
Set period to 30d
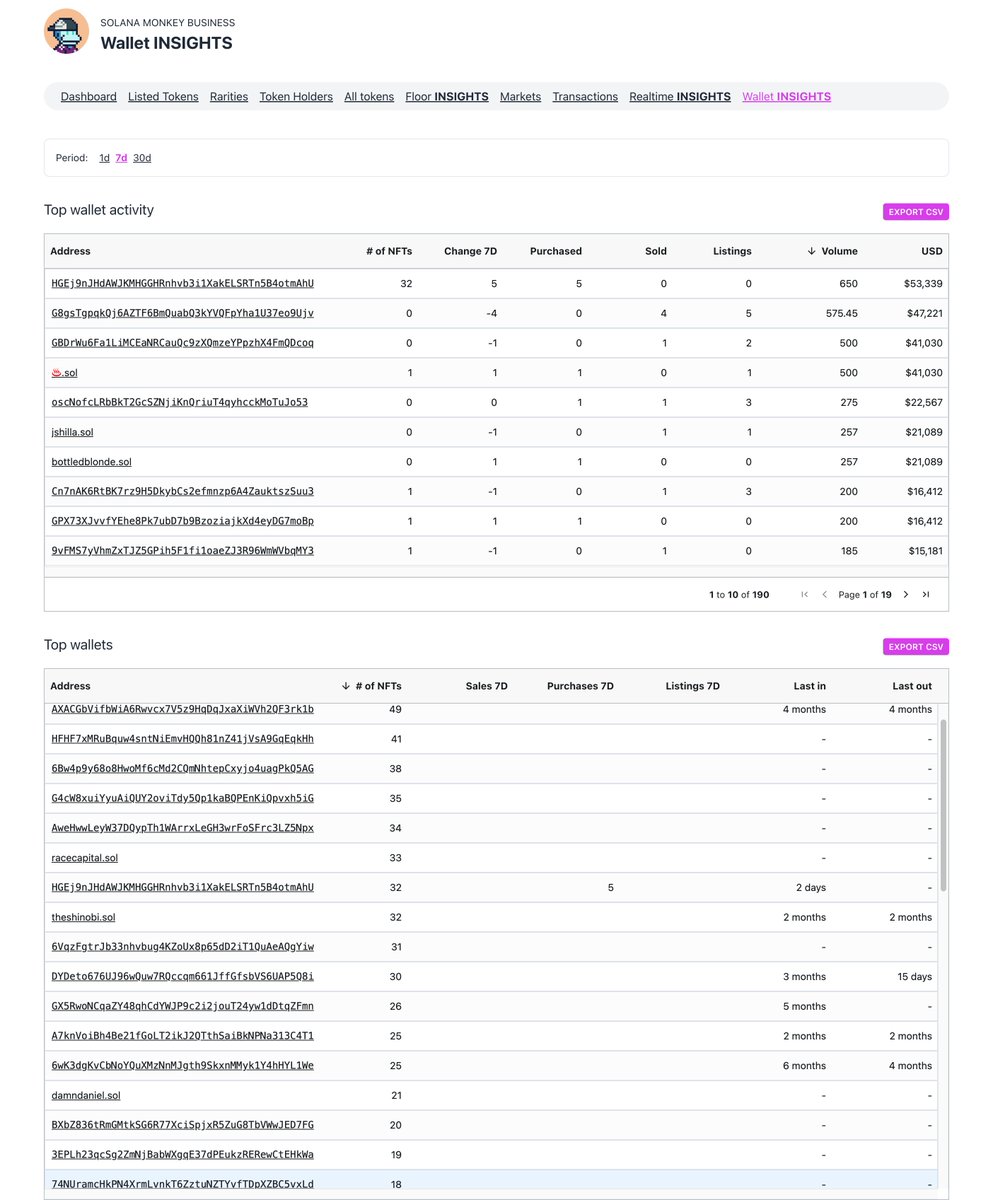(x=142, y=158)
